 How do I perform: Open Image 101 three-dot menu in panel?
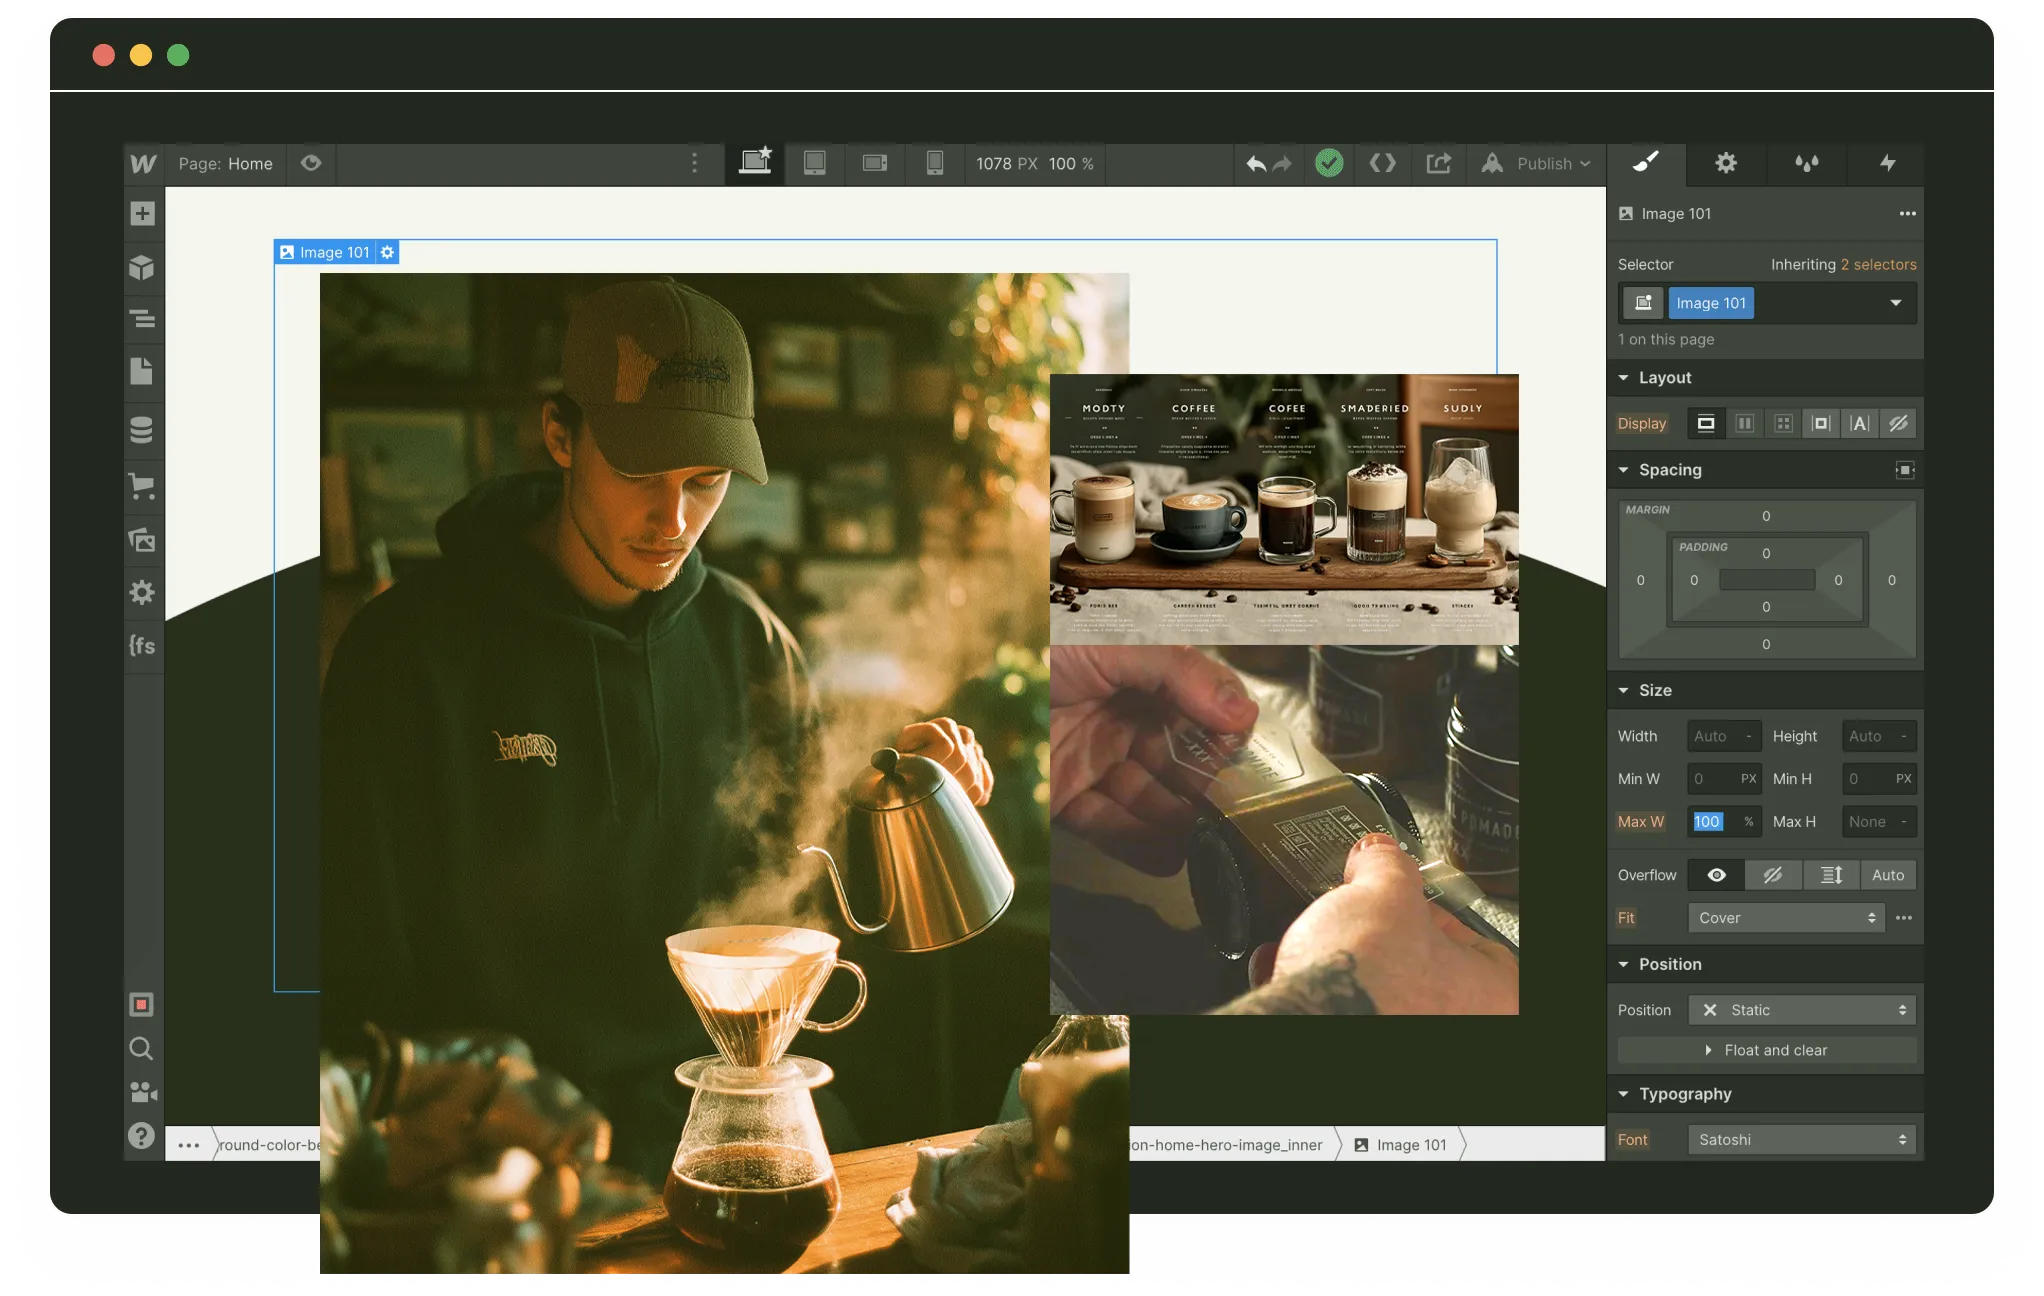[x=1907, y=214]
